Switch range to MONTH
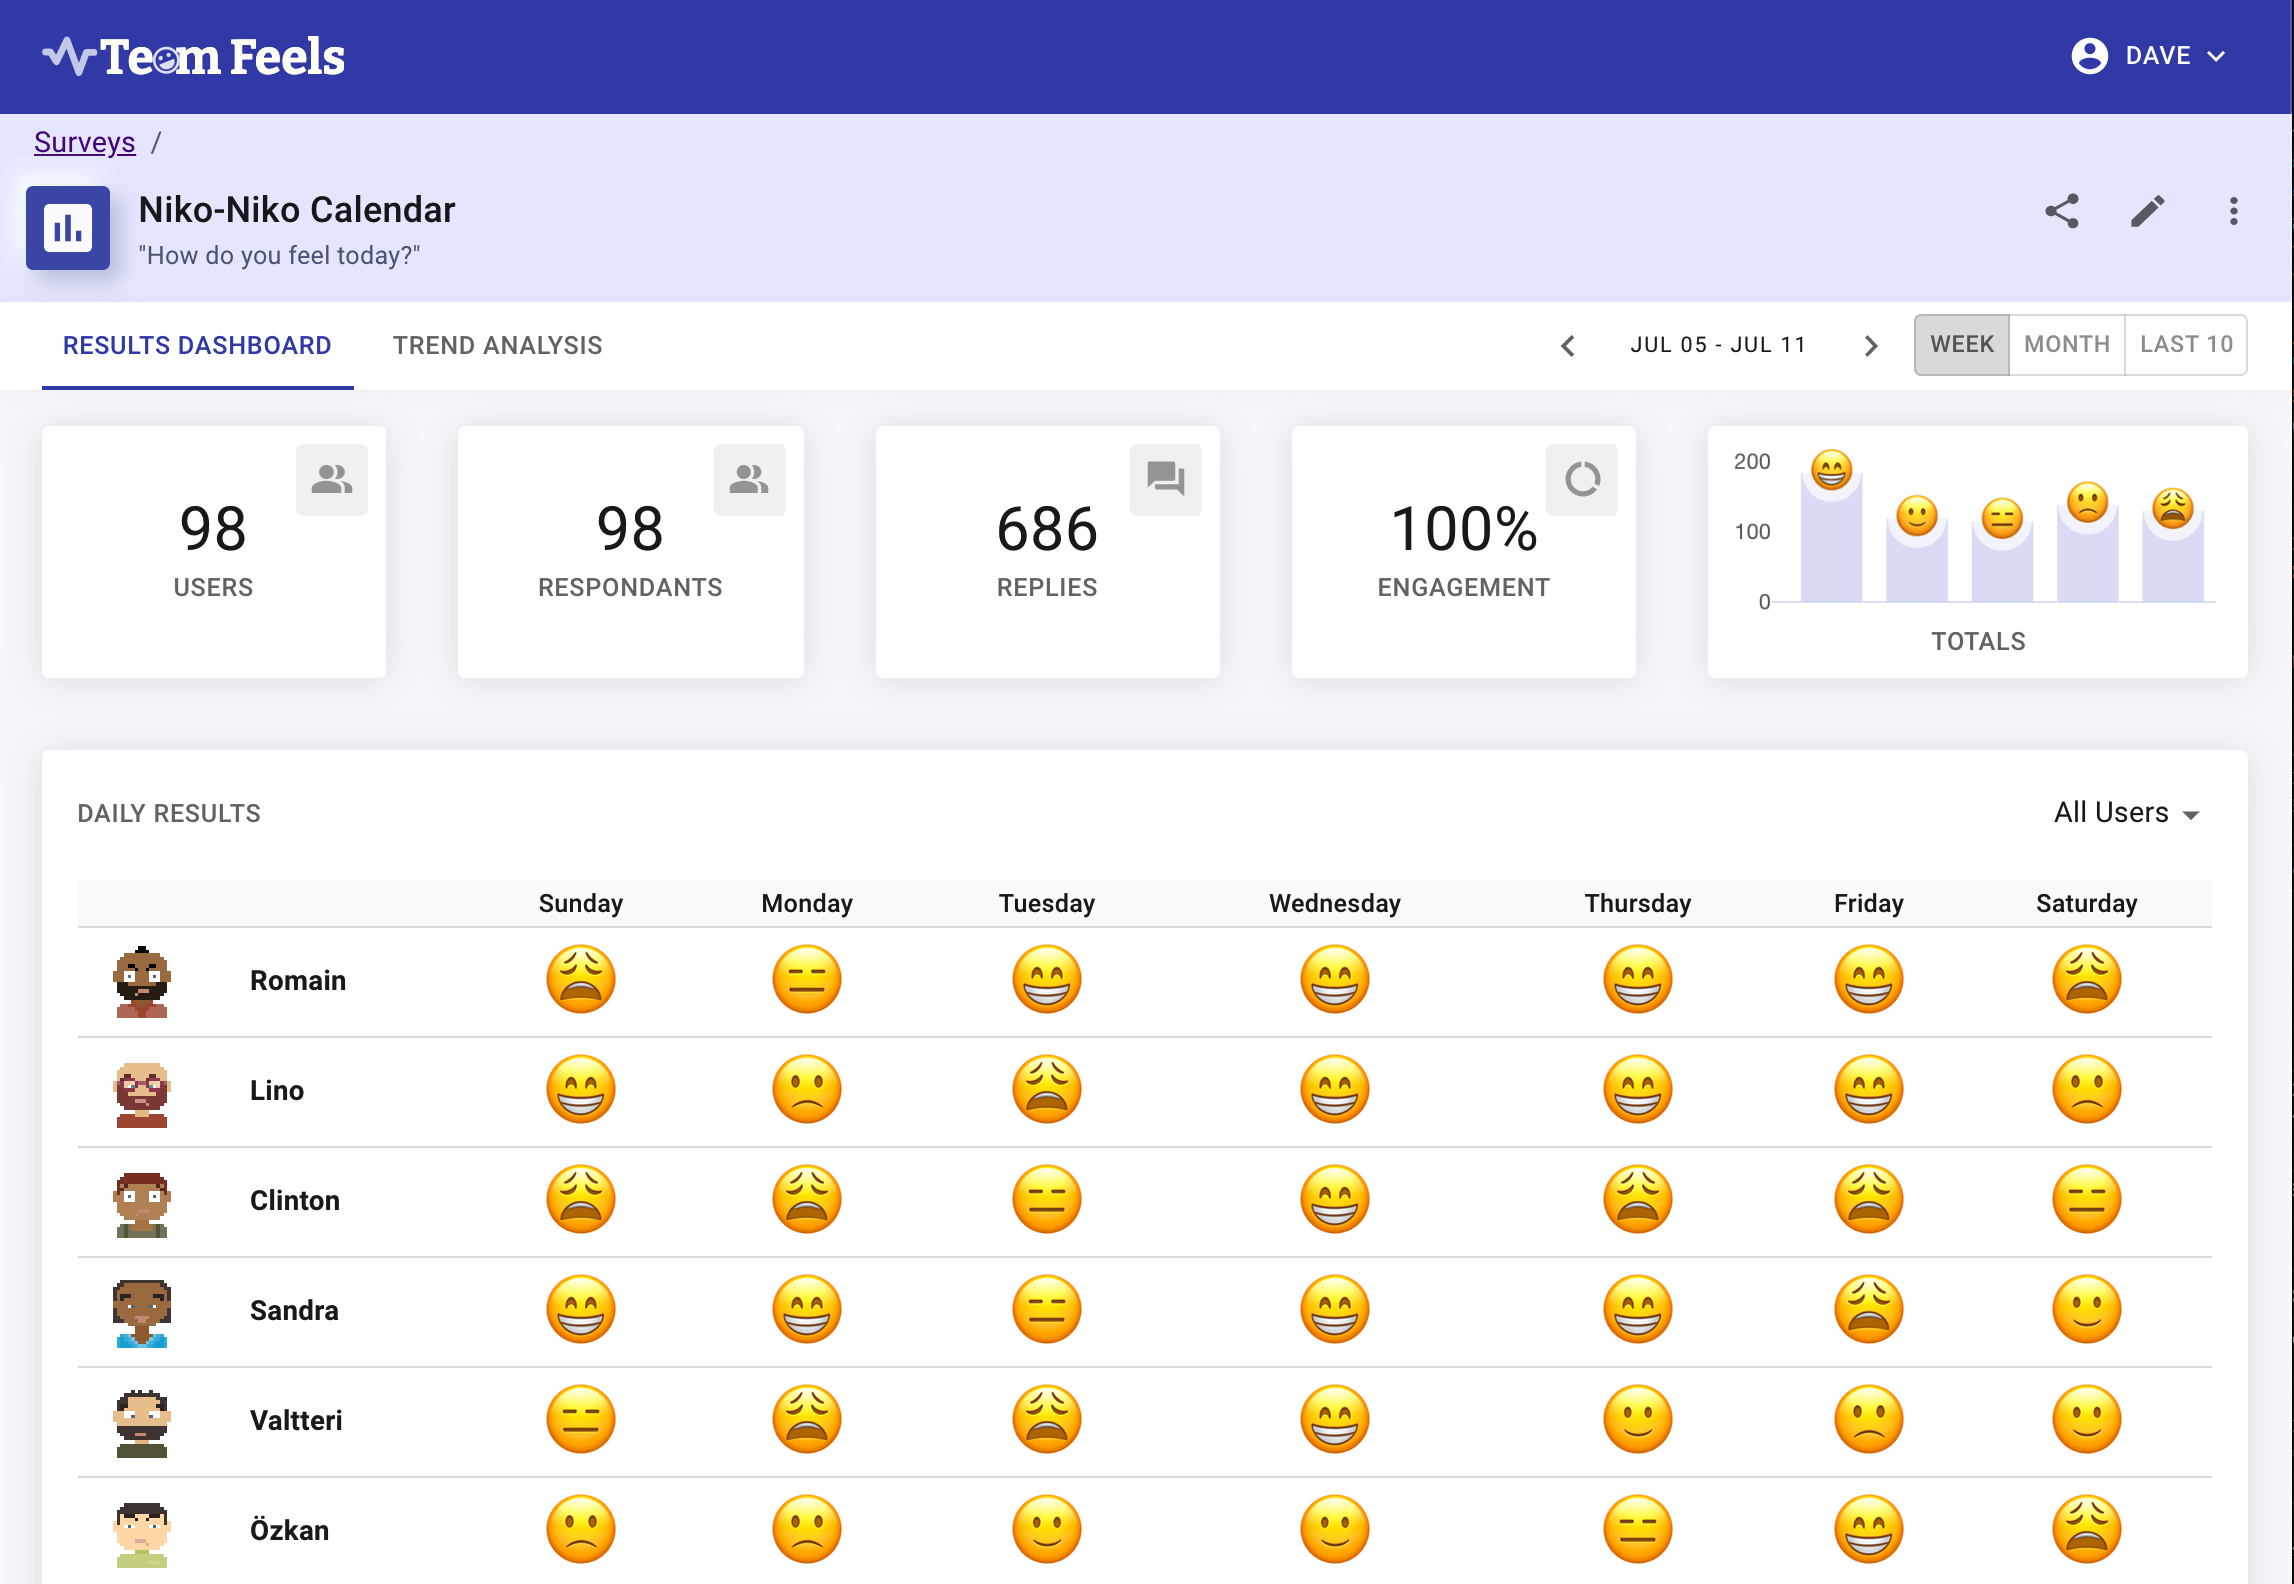The width and height of the screenshot is (2294, 1584). (2066, 345)
